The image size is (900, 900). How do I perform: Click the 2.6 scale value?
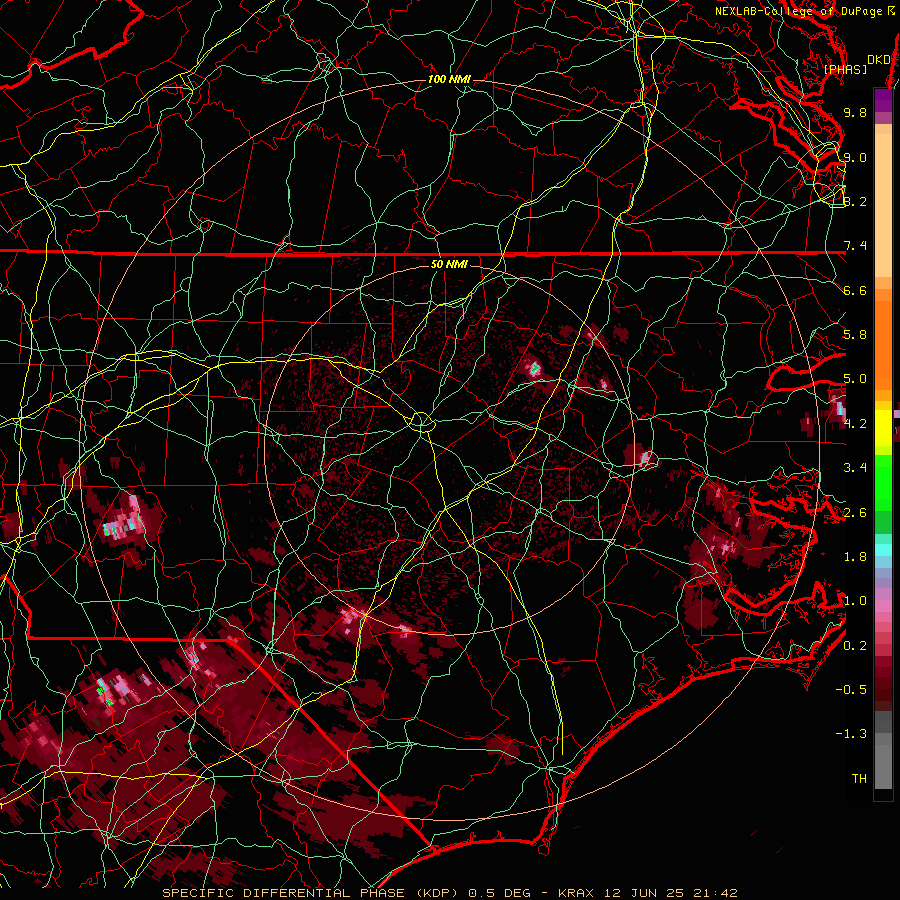coord(855,513)
